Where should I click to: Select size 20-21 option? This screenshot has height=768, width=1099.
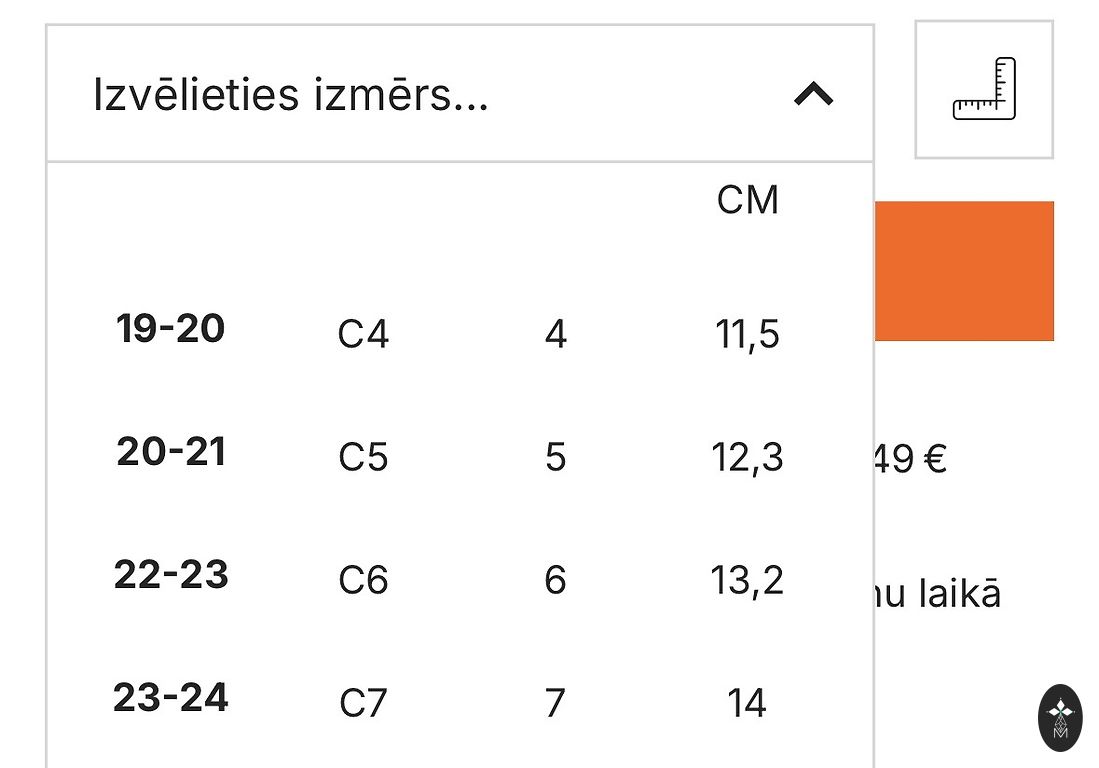[x=171, y=453]
